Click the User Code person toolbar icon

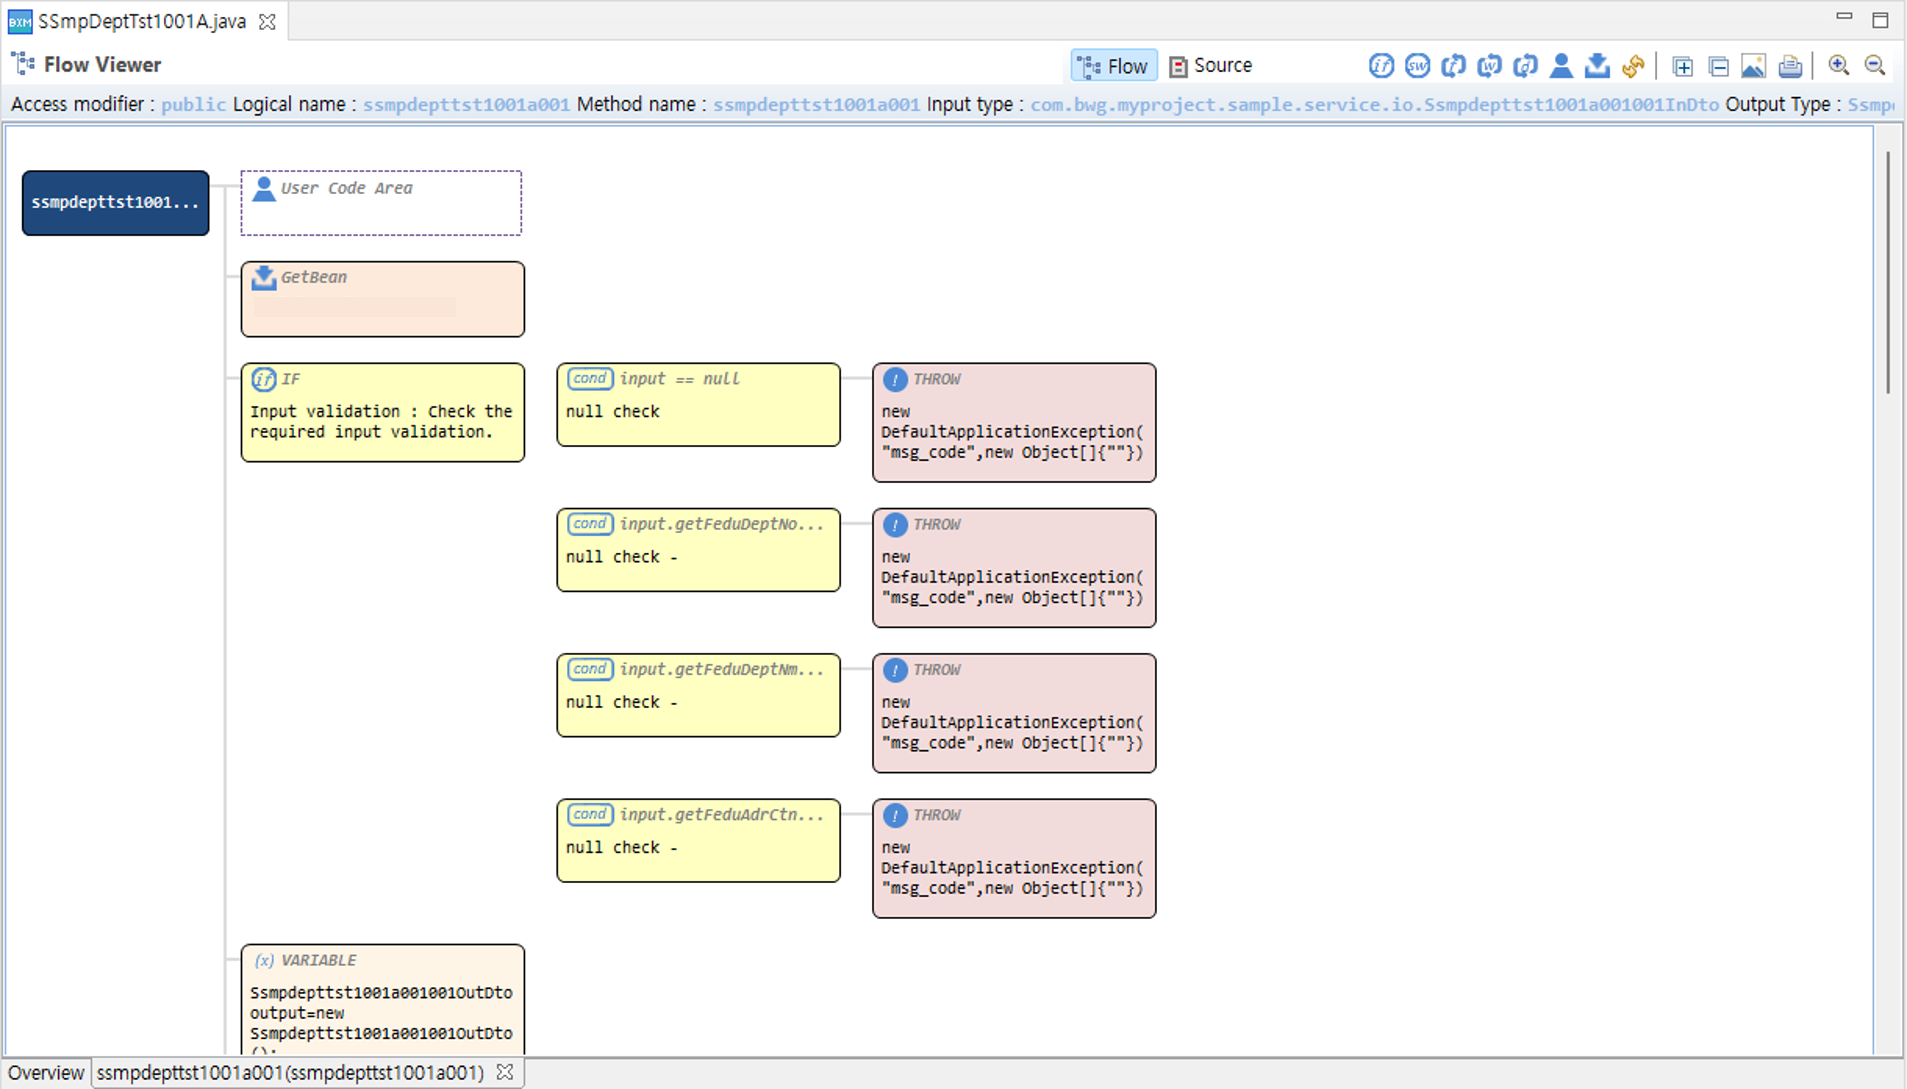pyautogui.click(x=1560, y=66)
